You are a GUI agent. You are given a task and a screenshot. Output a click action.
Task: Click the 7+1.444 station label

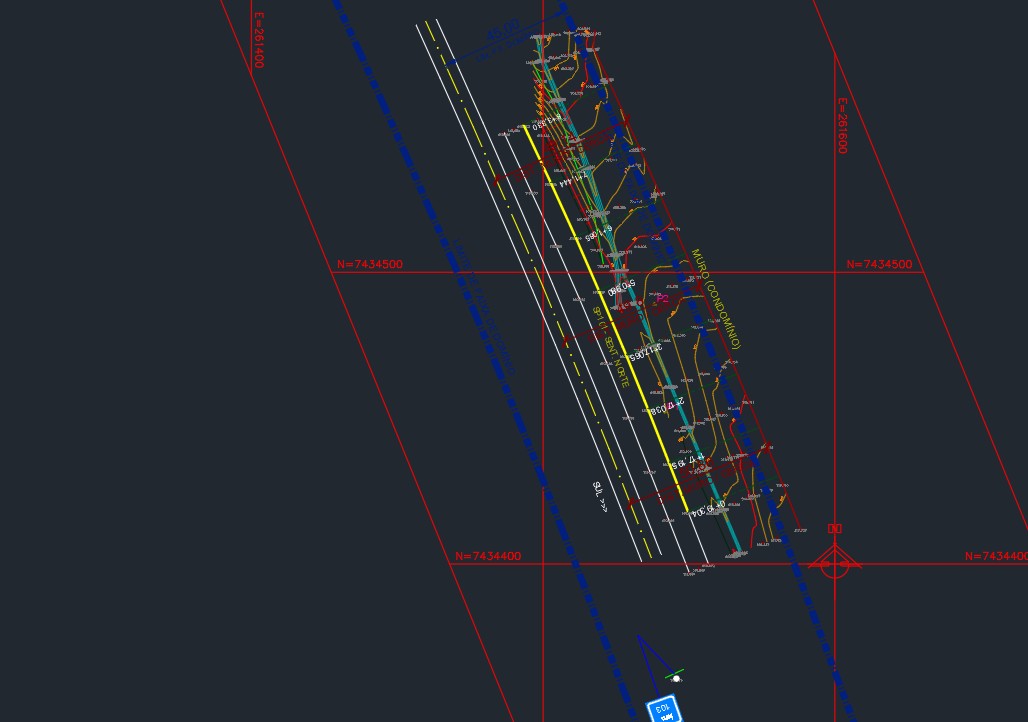(x=564, y=179)
